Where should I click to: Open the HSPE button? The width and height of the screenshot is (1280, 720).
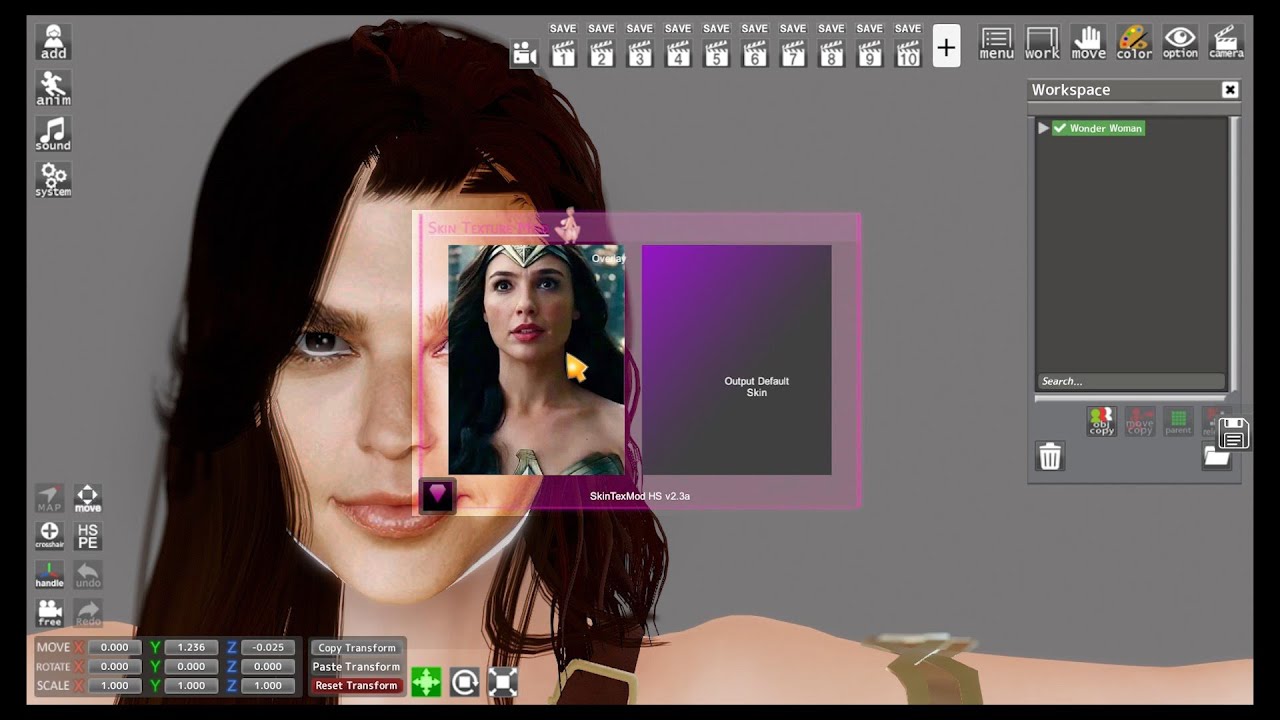point(88,536)
